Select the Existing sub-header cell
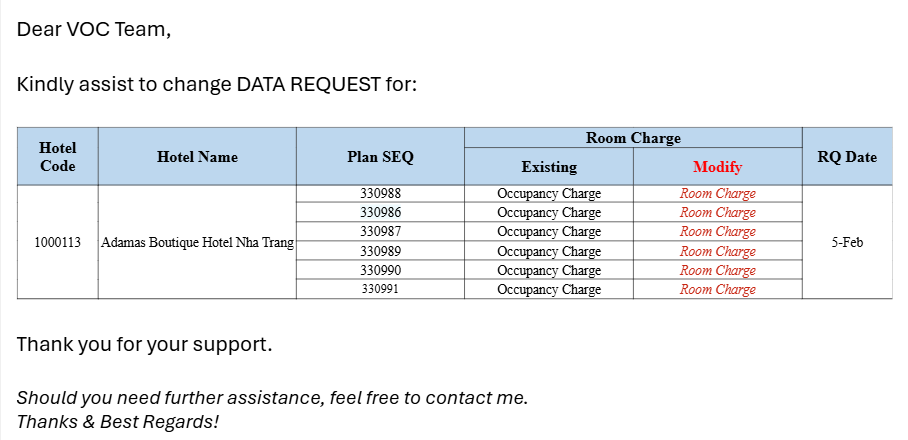Screen dimensions: 908x440 pos(549,167)
